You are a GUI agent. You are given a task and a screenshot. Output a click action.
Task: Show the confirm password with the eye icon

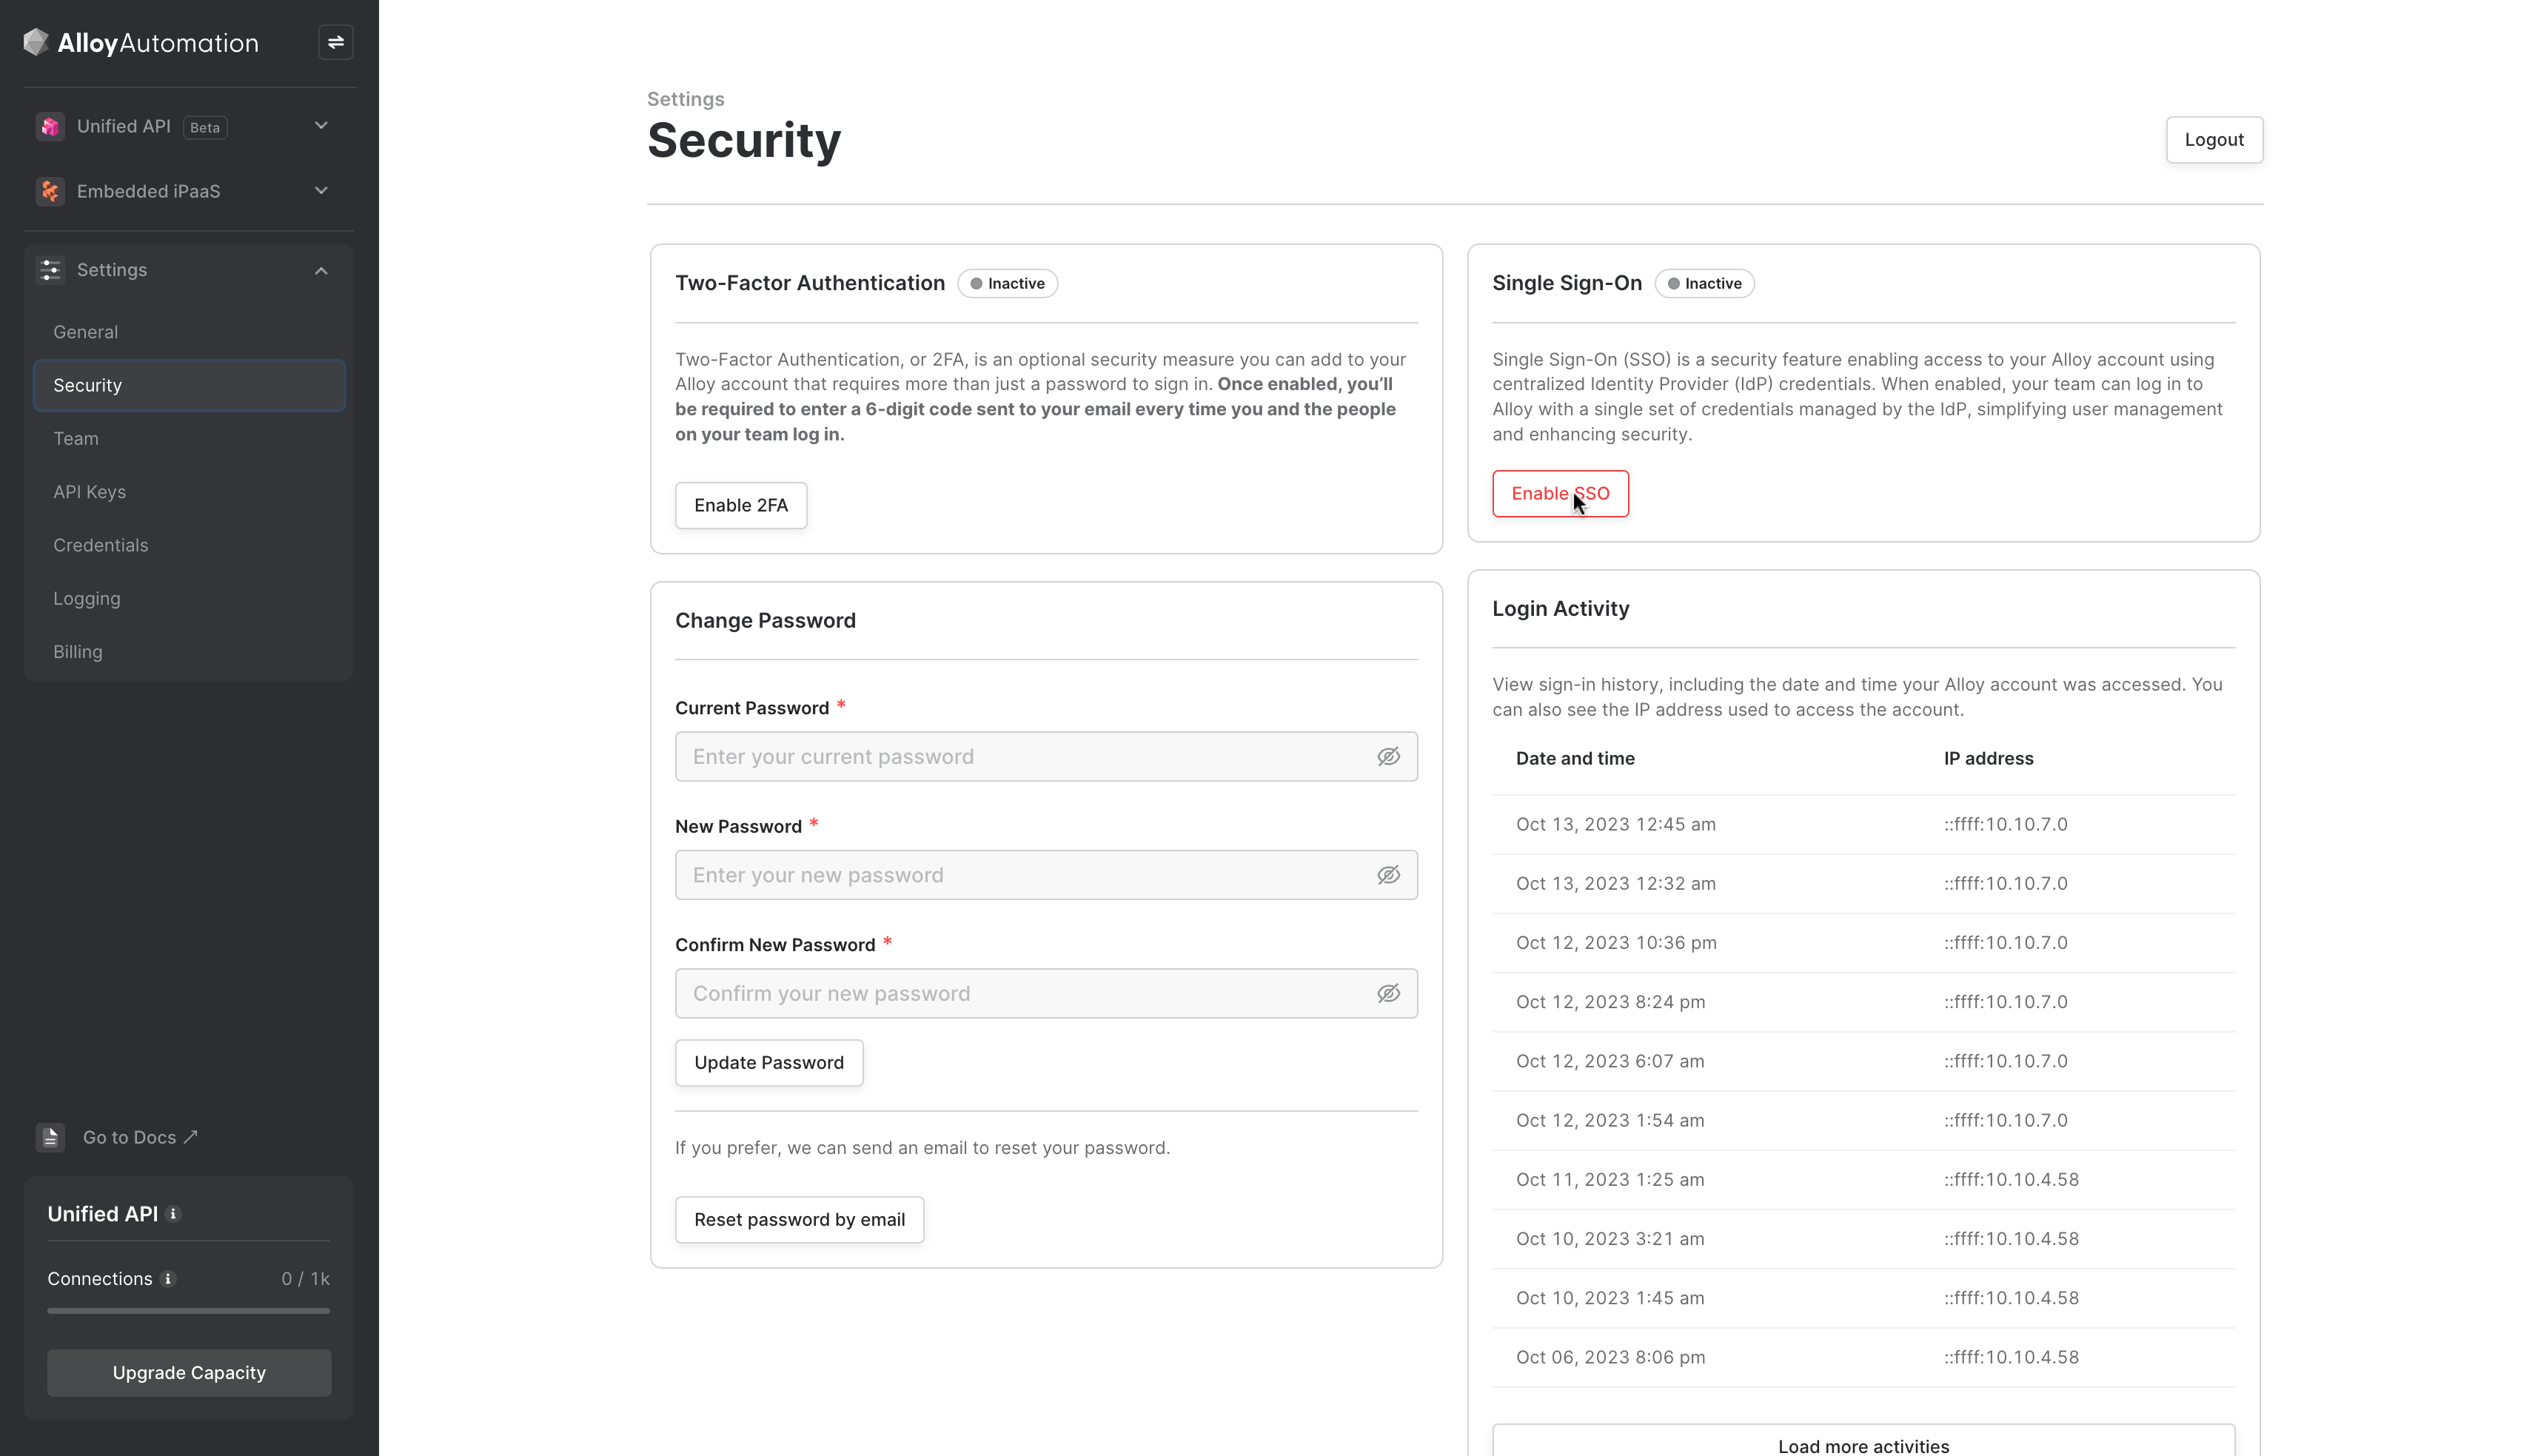tap(1388, 993)
